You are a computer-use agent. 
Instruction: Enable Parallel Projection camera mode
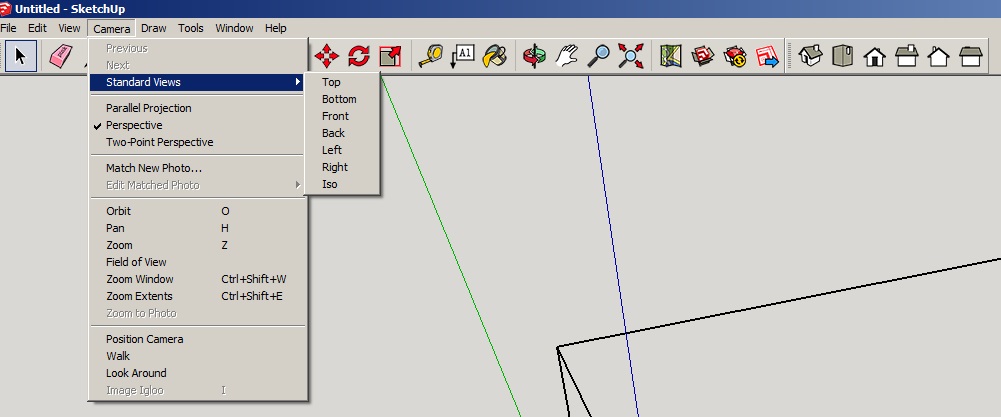click(x=197, y=108)
